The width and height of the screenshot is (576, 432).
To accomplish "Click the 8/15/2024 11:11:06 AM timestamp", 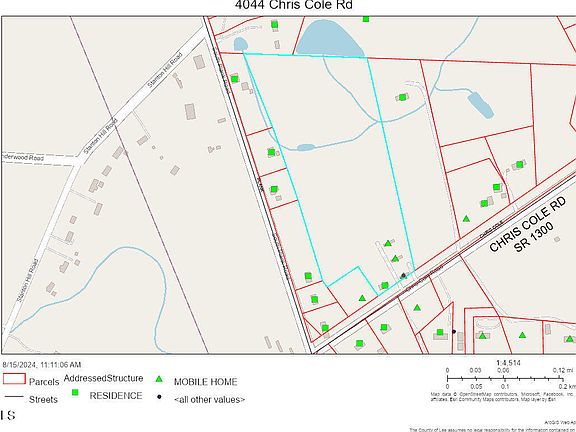I will point(42,365).
